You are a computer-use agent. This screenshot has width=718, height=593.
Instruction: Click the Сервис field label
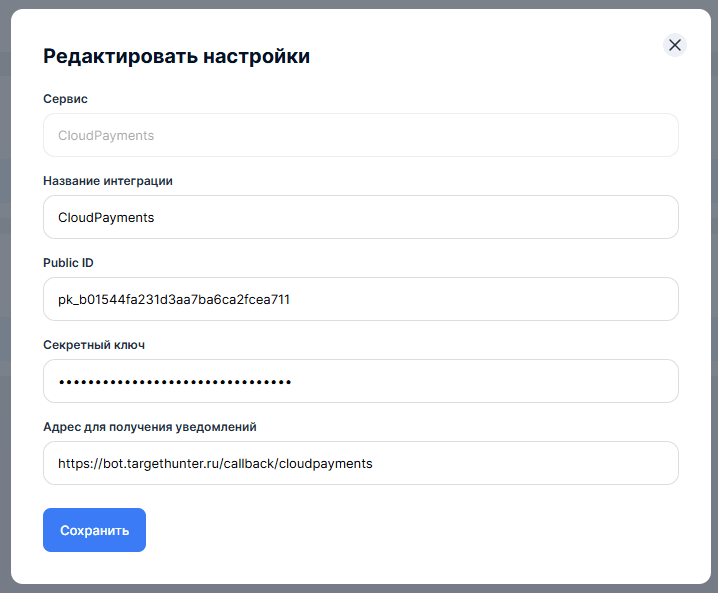[65, 99]
